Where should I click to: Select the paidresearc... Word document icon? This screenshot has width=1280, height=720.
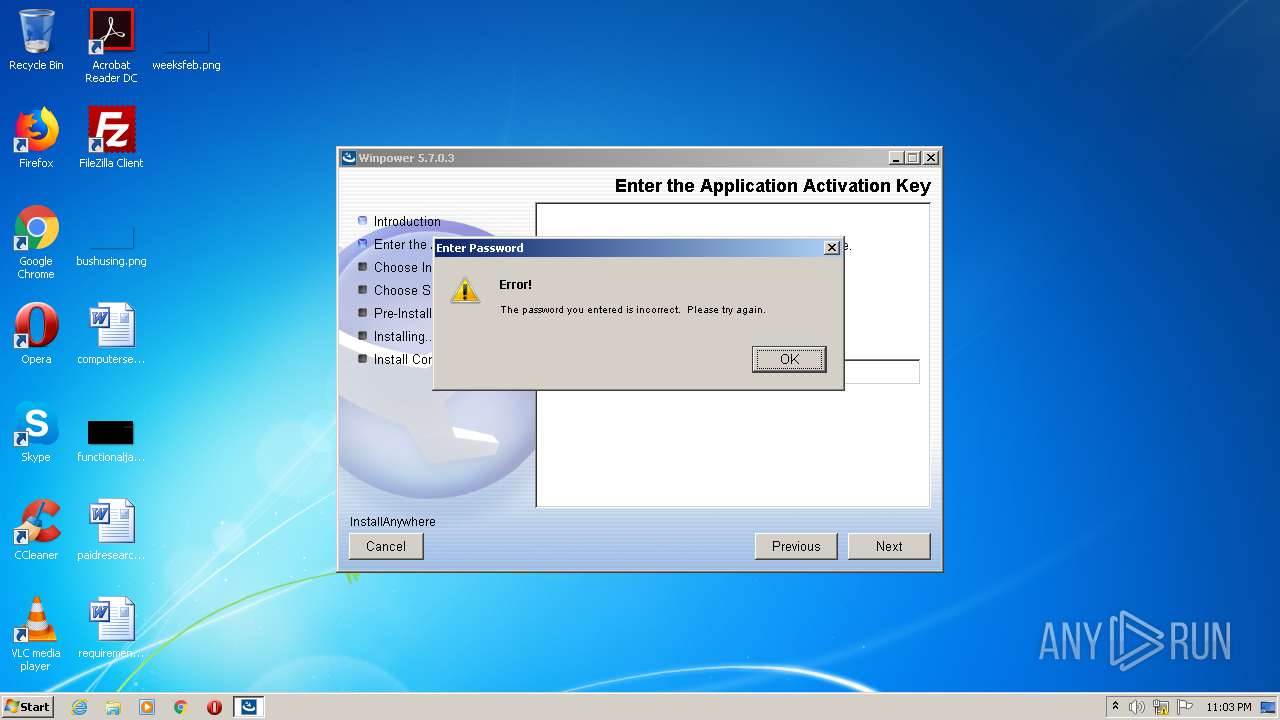111,530
